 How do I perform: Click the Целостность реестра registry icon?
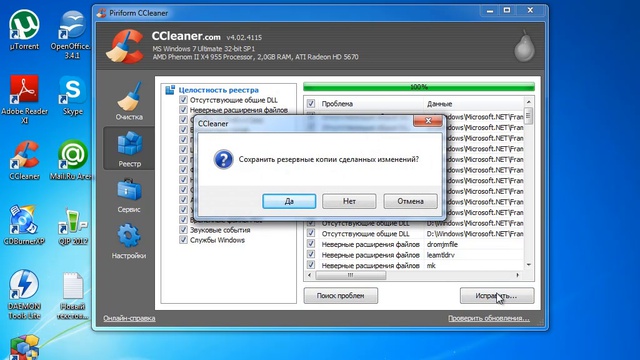(170, 90)
